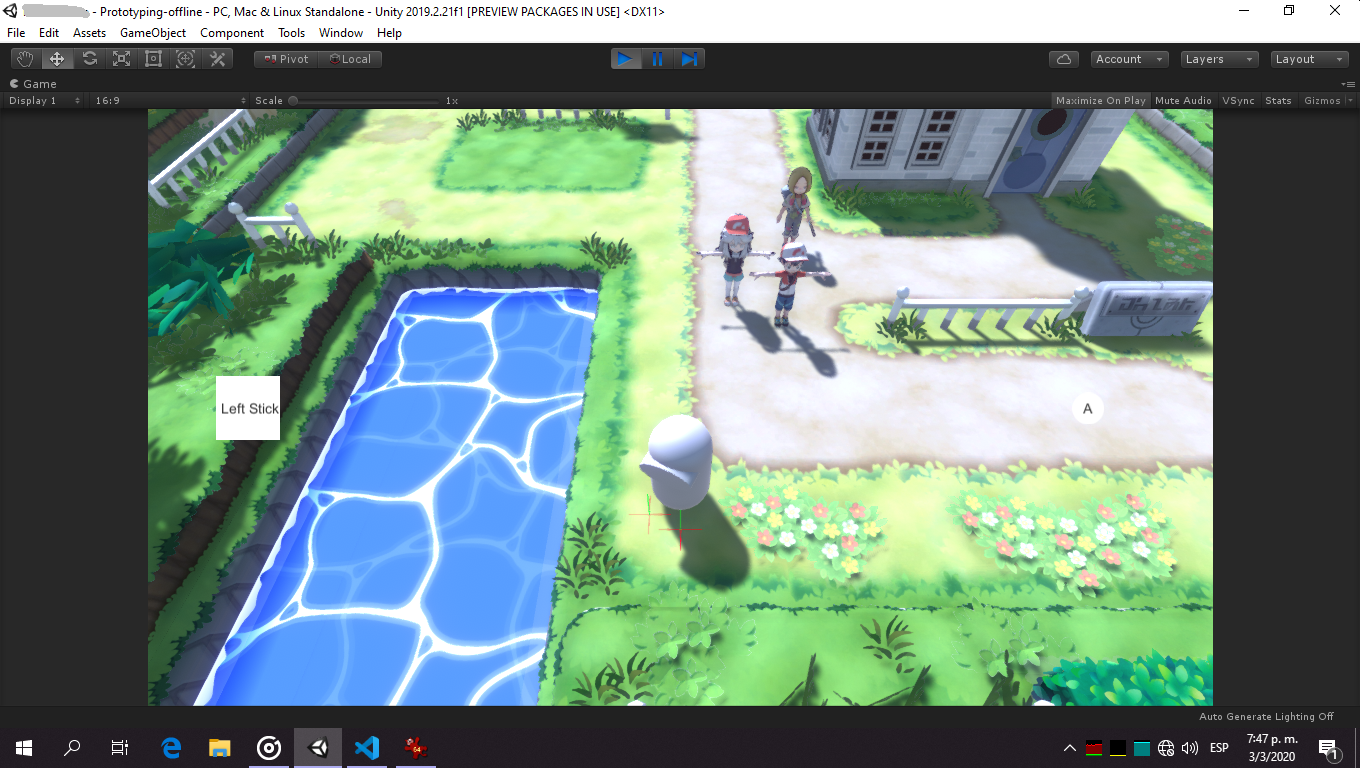Open Unity Hub from the taskbar
Screen dimensions: 1360x768
coord(269,747)
